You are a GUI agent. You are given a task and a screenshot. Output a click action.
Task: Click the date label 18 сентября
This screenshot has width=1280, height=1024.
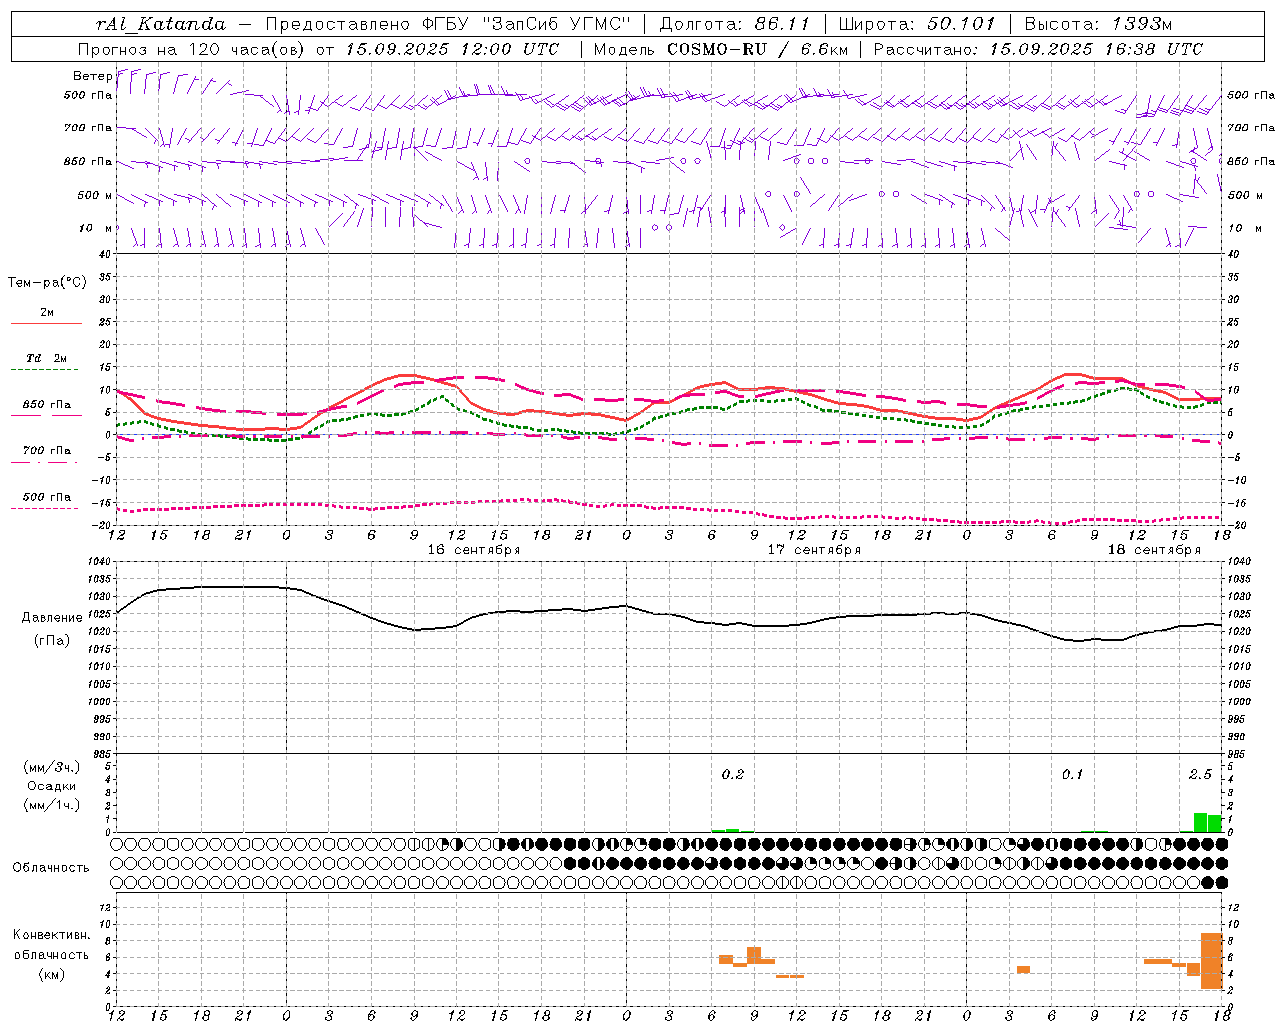coord(1154,550)
